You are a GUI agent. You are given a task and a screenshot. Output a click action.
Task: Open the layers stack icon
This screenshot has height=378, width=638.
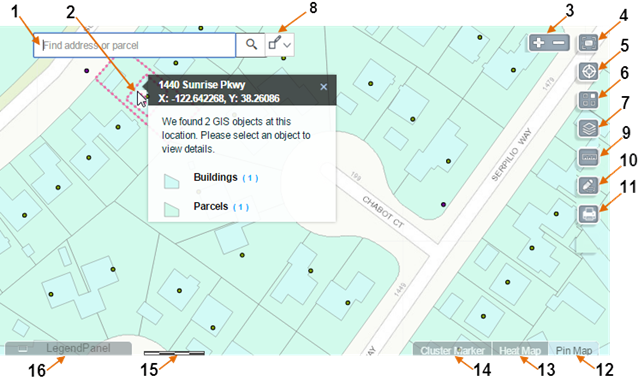(x=588, y=129)
